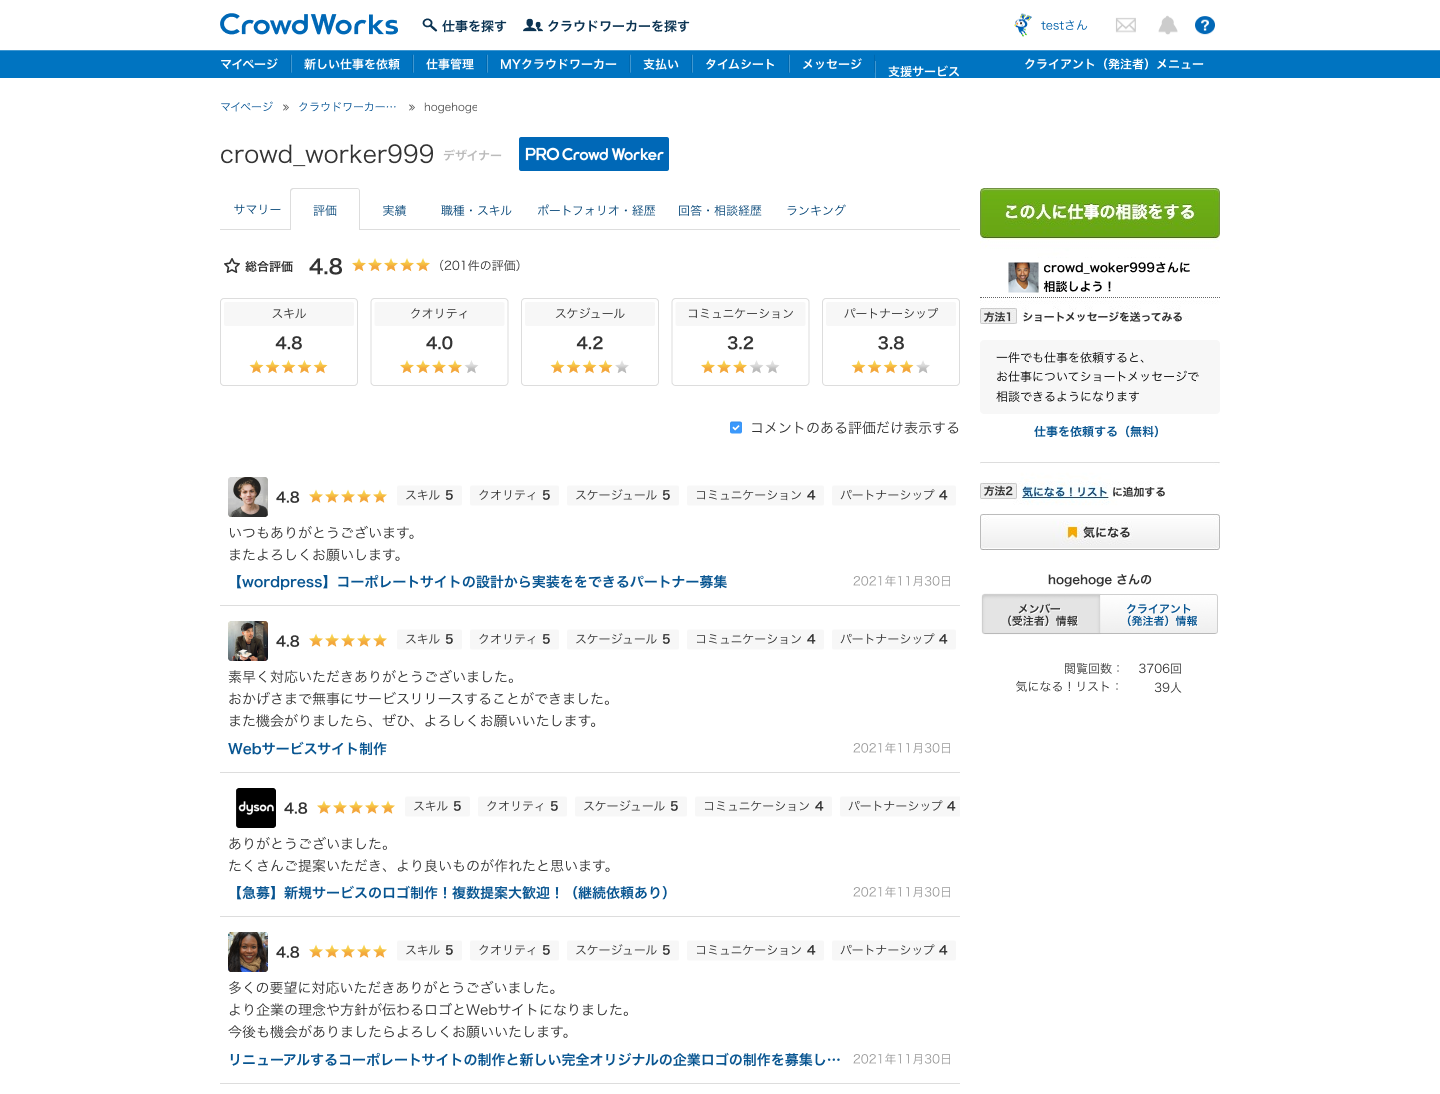Click the 気になる bookmark button
Viewport: 1440px width, 1094px height.
pyautogui.click(x=1099, y=532)
